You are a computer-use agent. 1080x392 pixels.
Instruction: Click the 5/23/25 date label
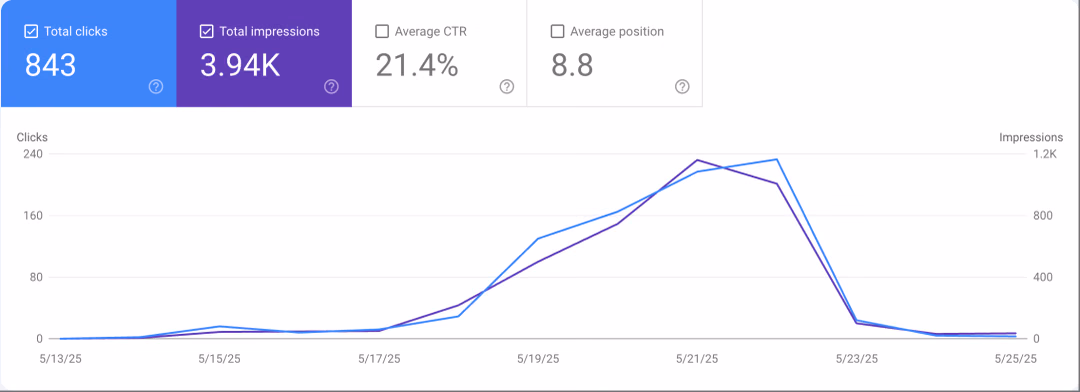pos(857,359)
